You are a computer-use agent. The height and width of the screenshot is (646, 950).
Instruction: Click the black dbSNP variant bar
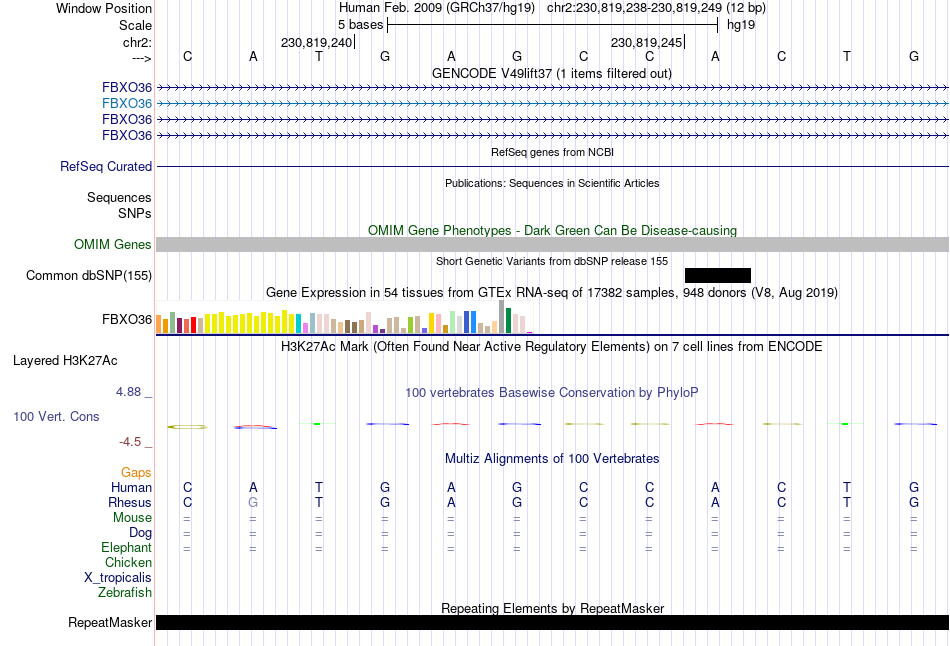(718, 276)
